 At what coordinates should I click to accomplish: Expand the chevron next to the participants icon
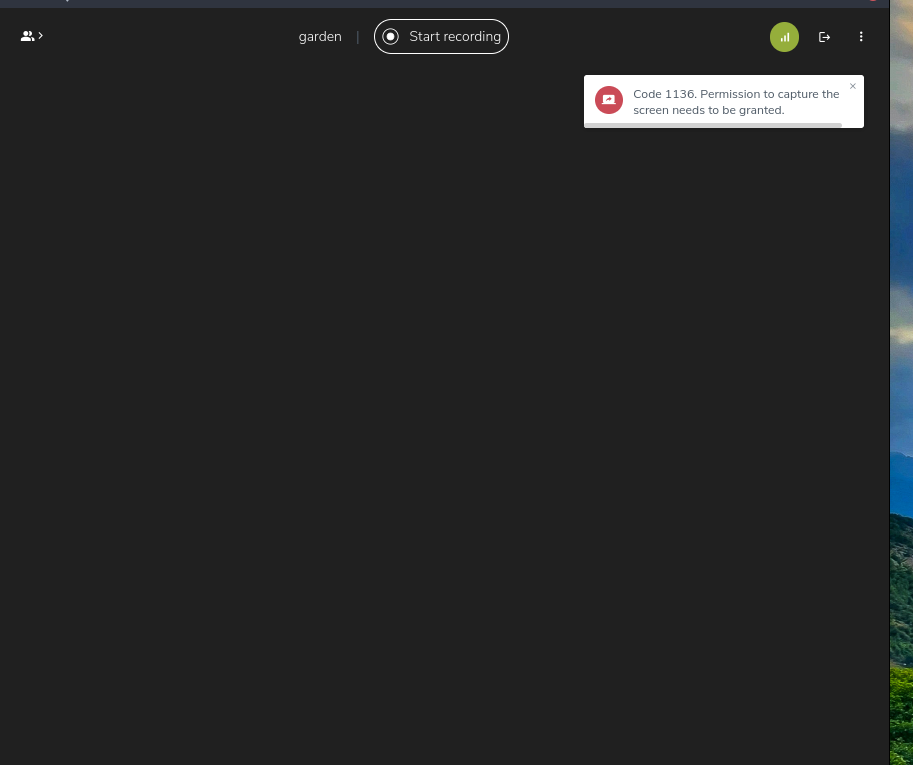pos(40,36)
